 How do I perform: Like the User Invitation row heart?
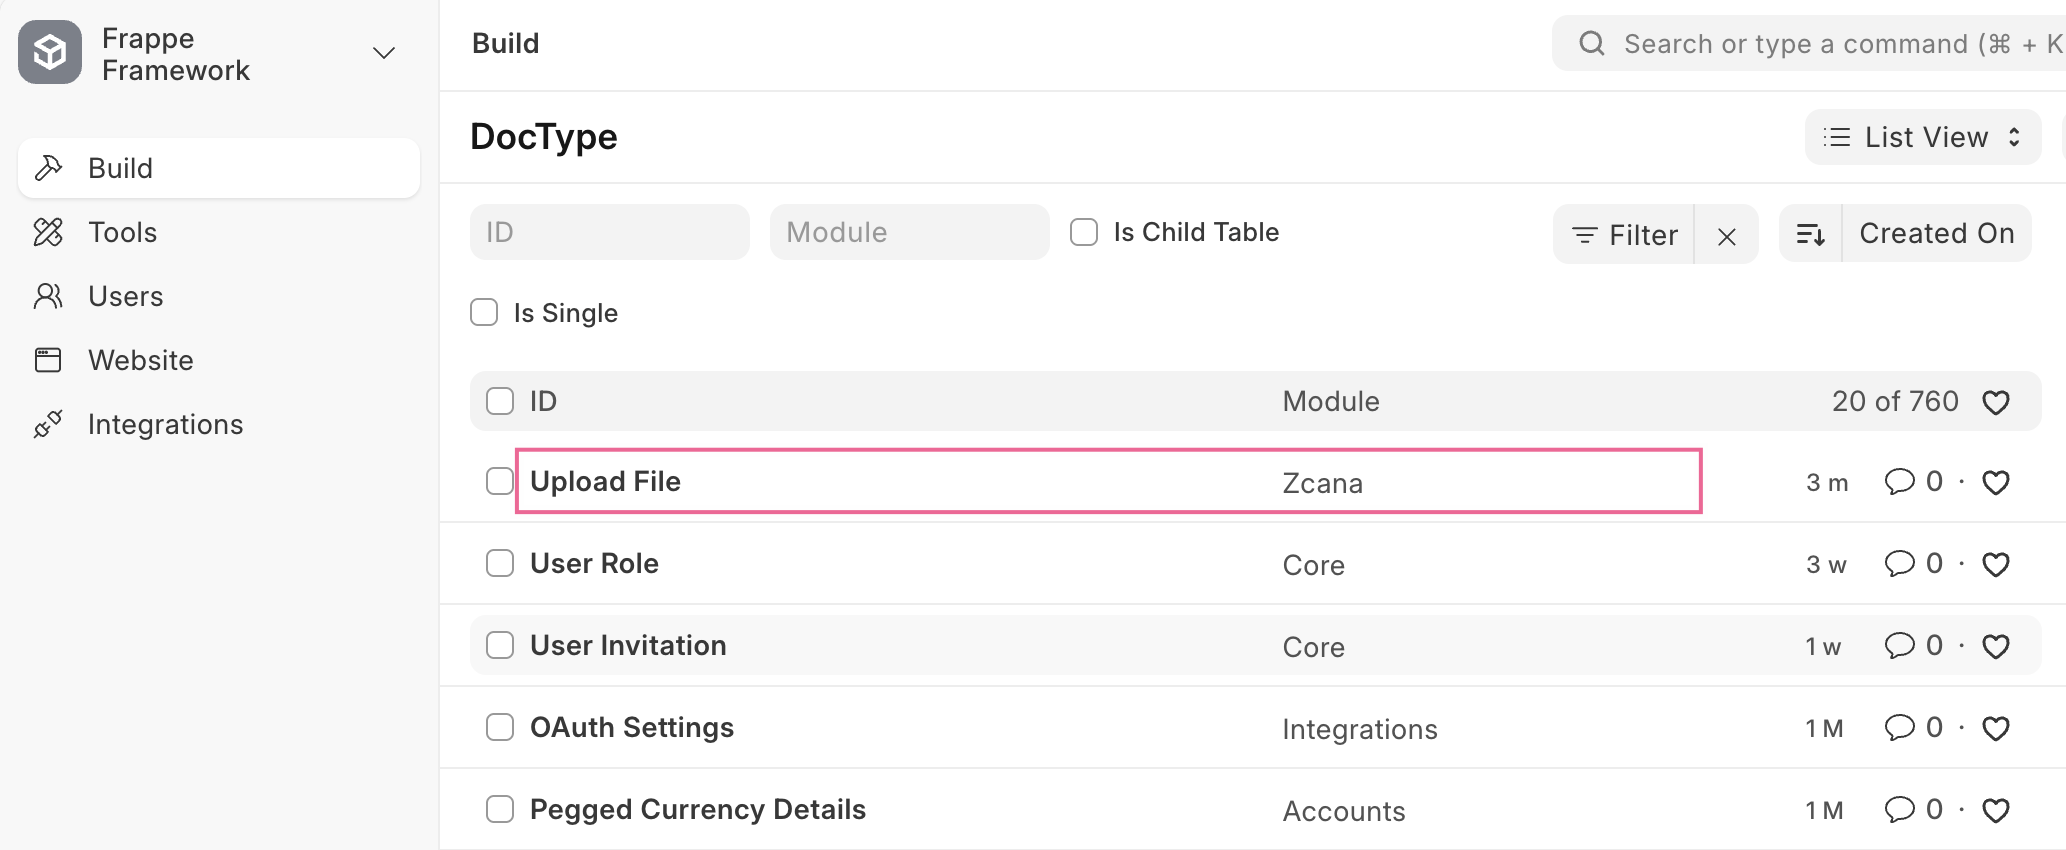point(1995,647)
